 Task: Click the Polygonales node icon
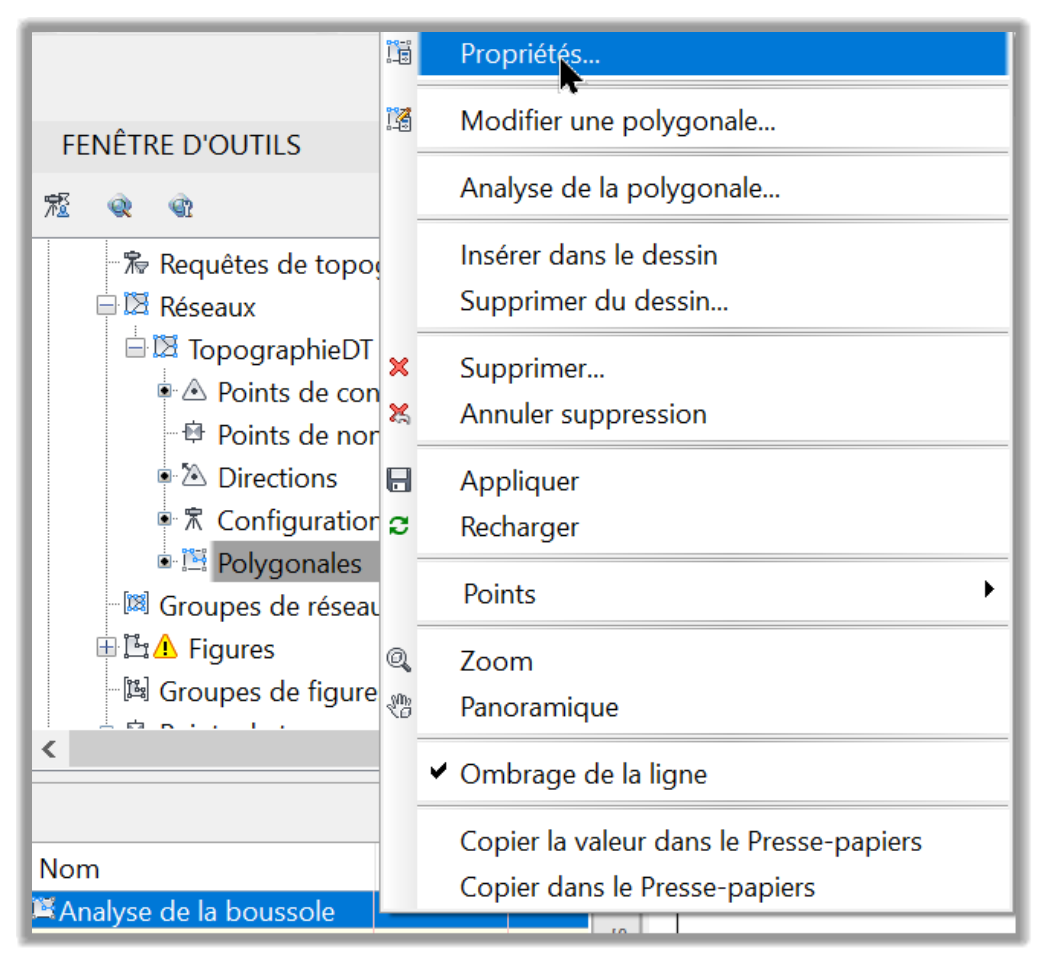[x=194, y=560]
